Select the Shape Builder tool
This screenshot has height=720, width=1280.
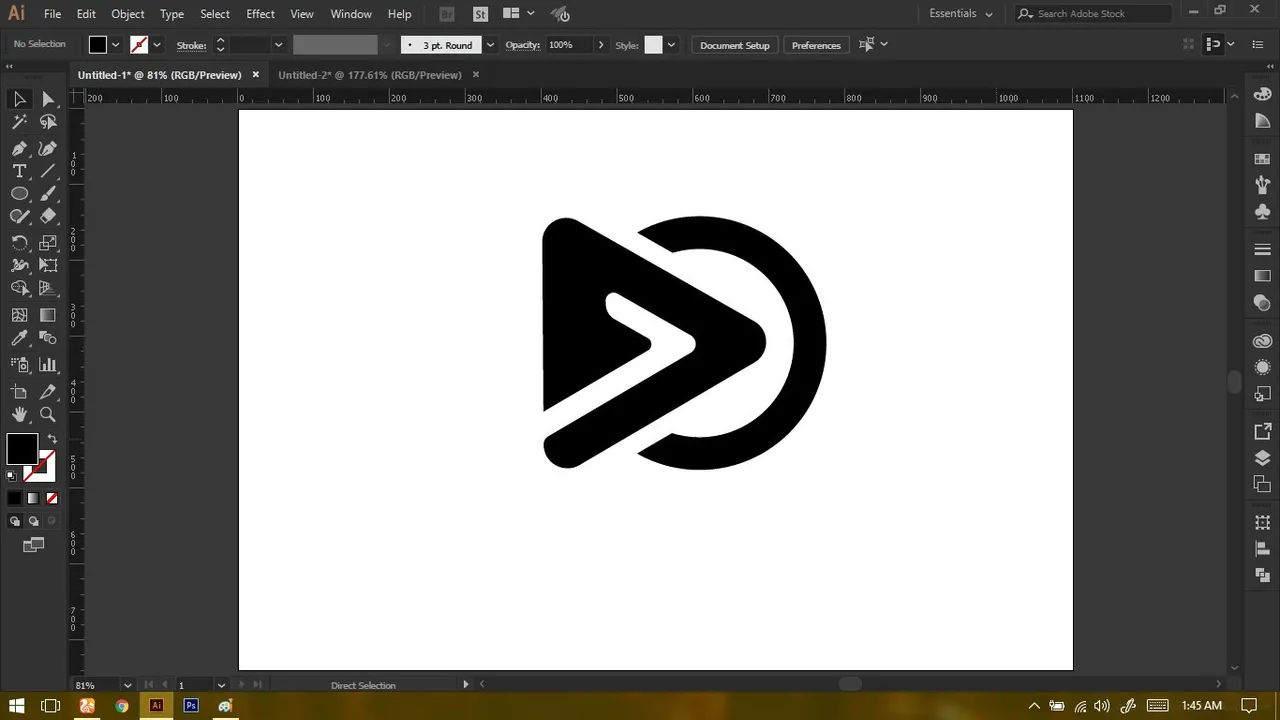pos(19,288)
